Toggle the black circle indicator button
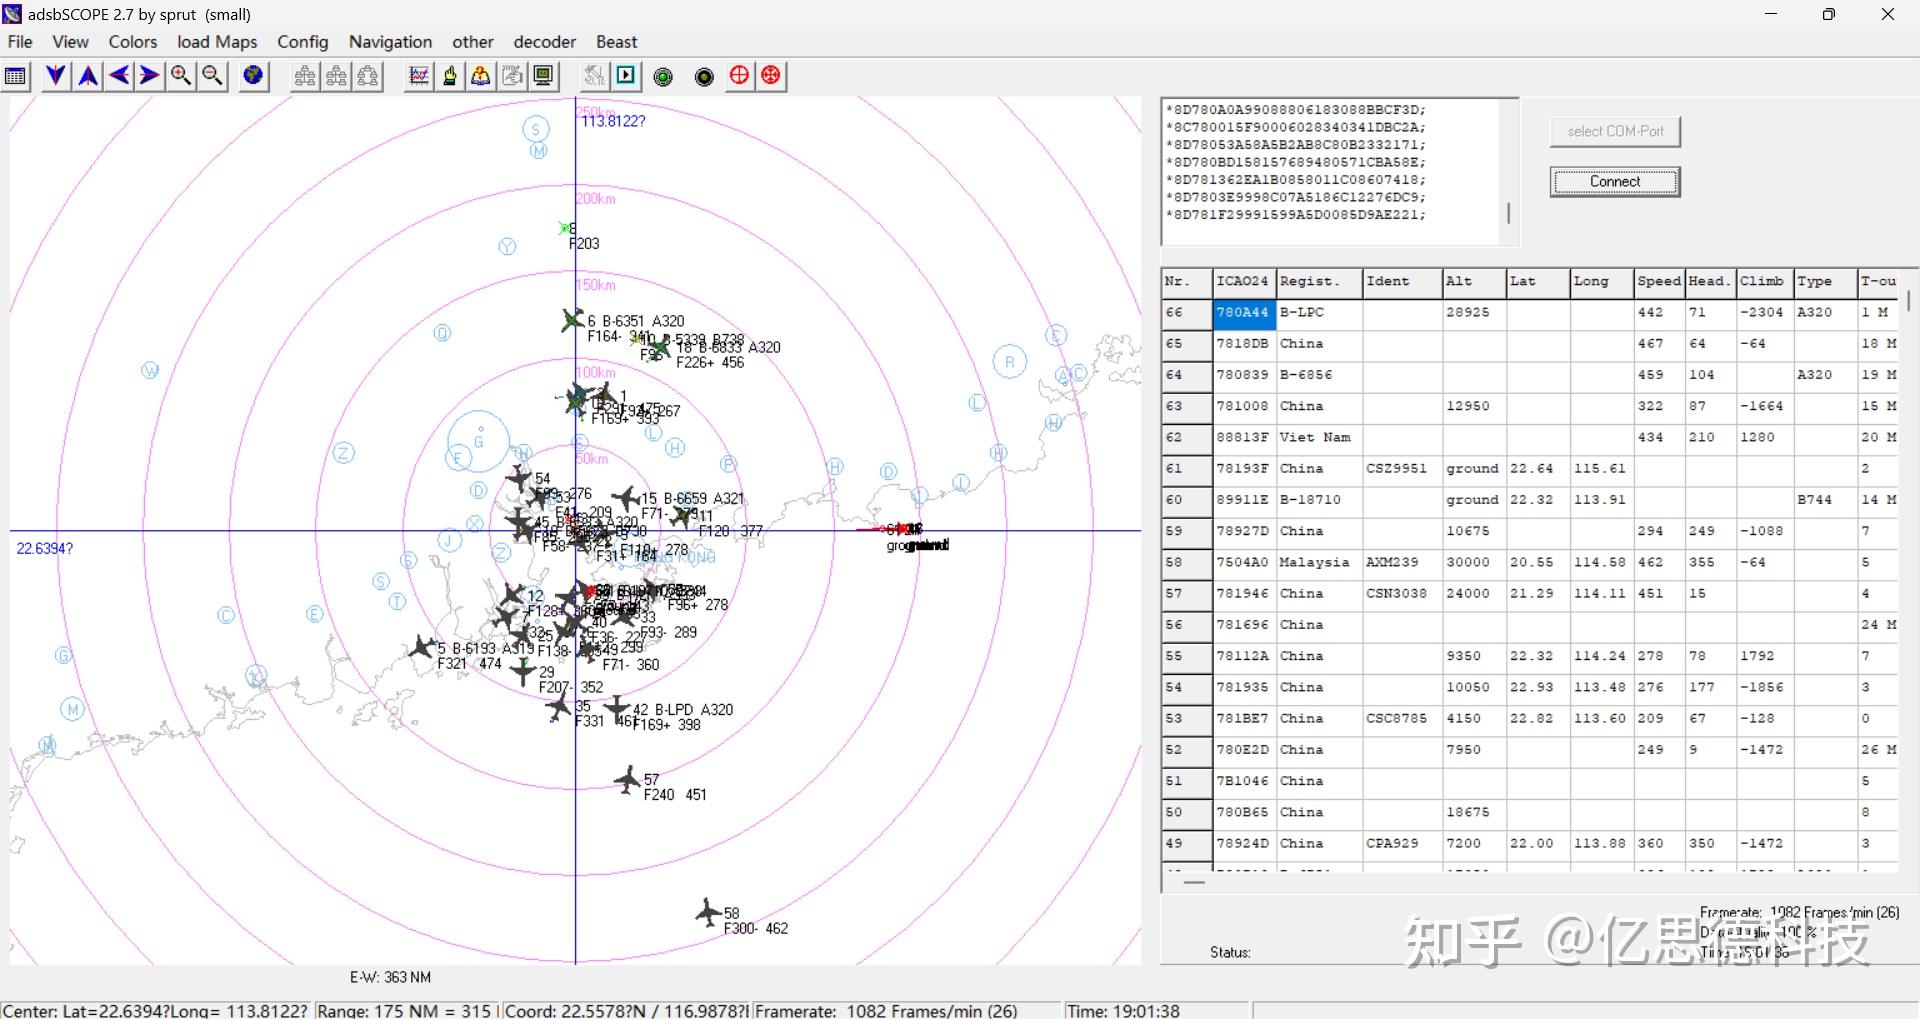1920x1020 pixels. [704, 77]
